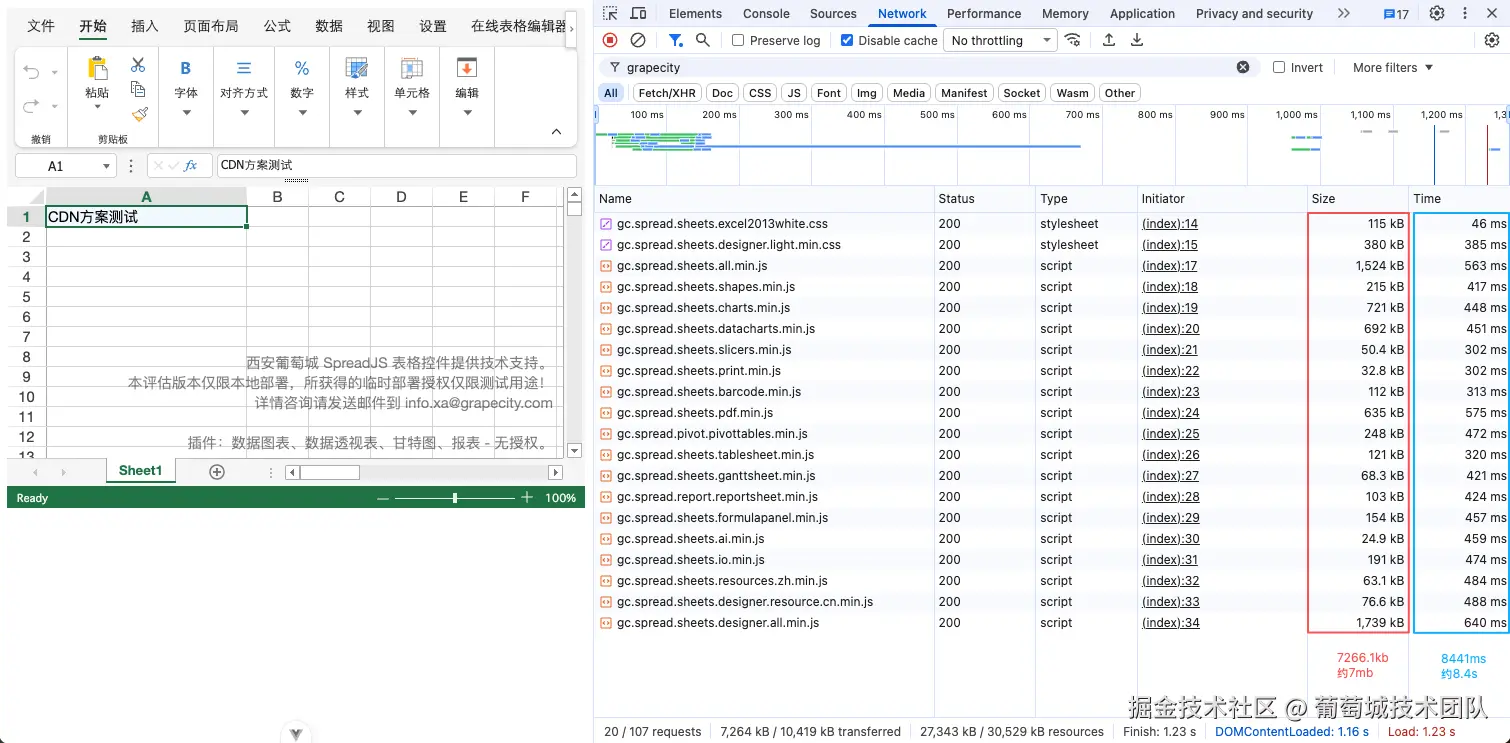Sort by the Status column header
This screenshot has height=743, width=1510.
click(984, 199)
